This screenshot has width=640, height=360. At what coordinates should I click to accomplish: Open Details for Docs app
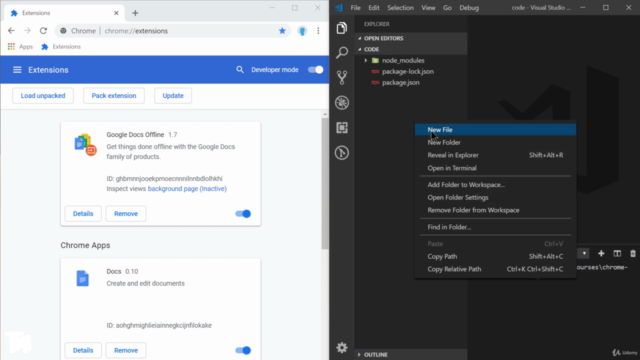[83, 350]
